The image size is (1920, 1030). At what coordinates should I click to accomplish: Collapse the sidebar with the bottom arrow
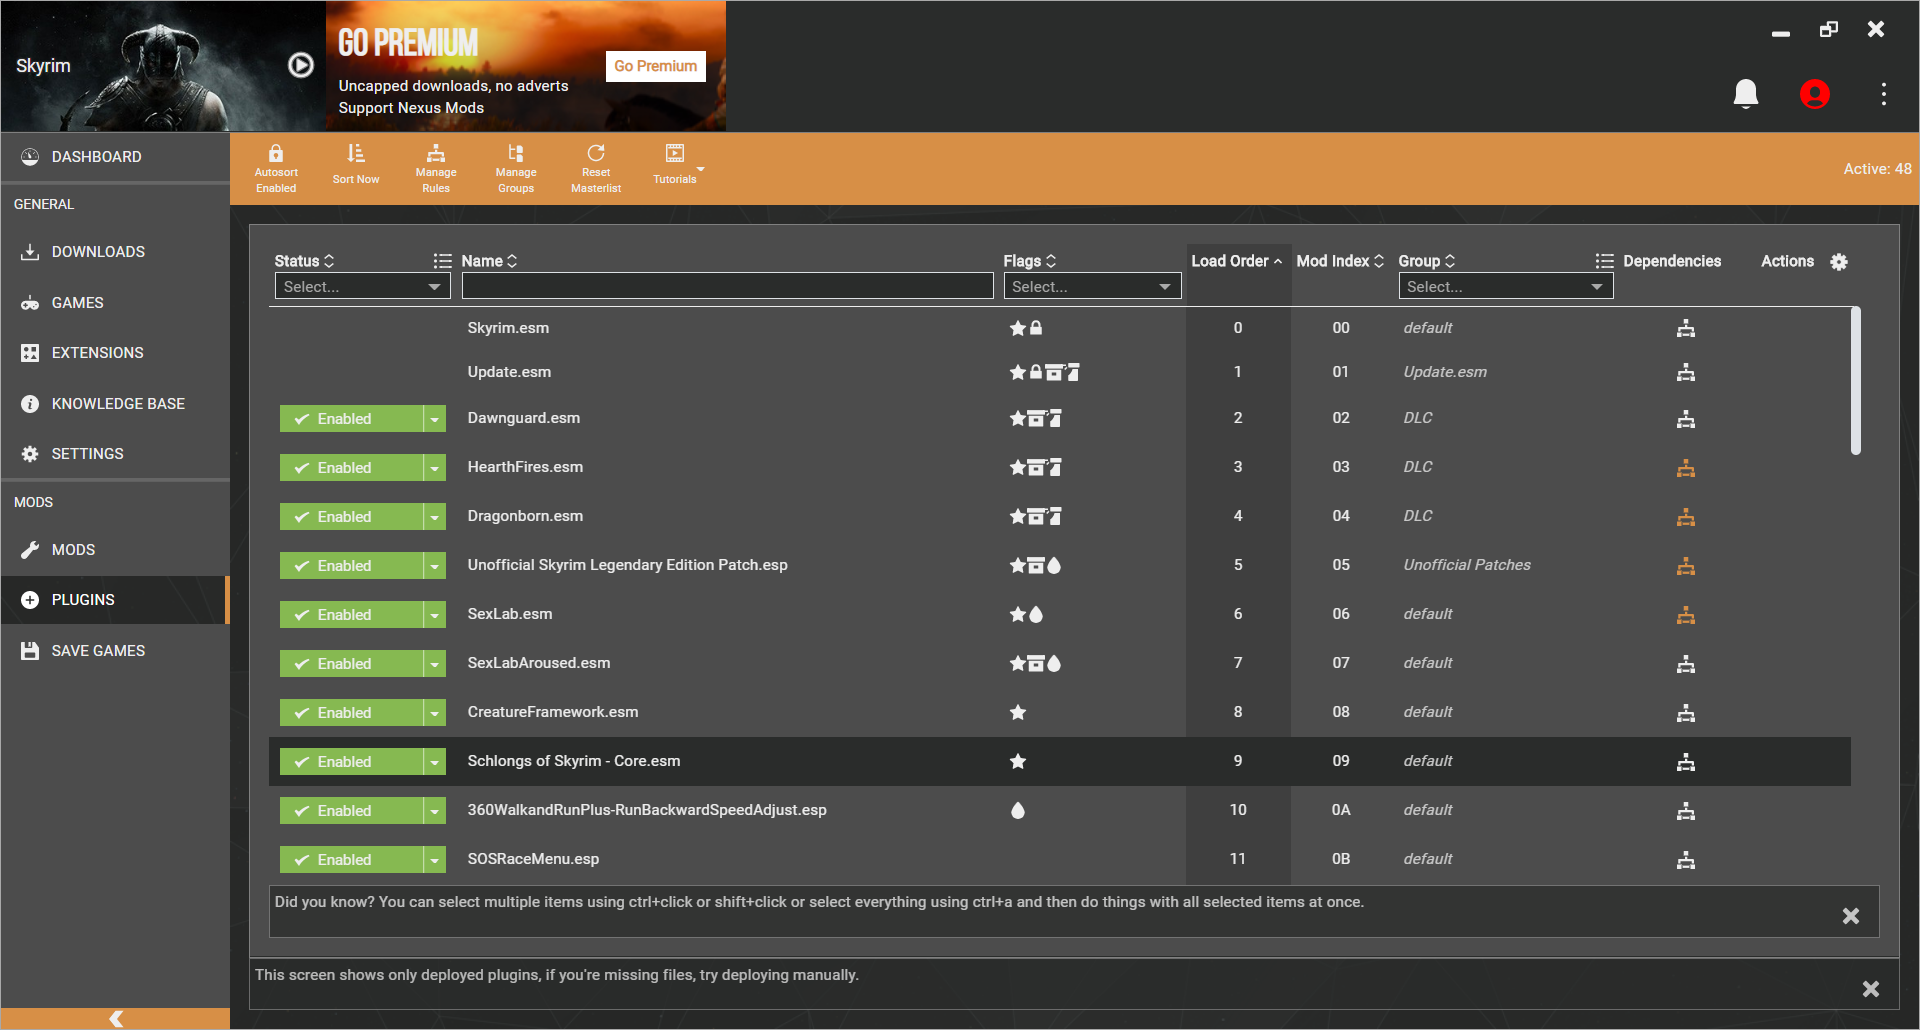[115, 1018]
